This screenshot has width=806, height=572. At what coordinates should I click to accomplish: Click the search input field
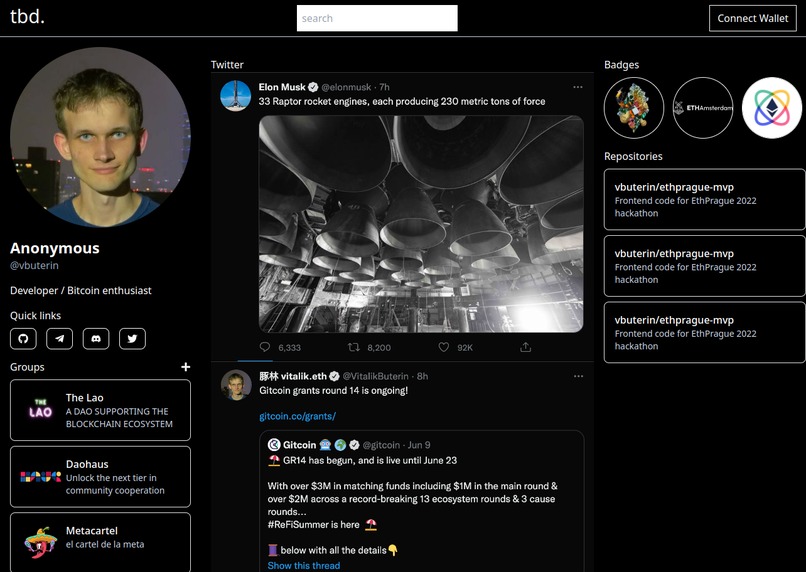(377, 19)
